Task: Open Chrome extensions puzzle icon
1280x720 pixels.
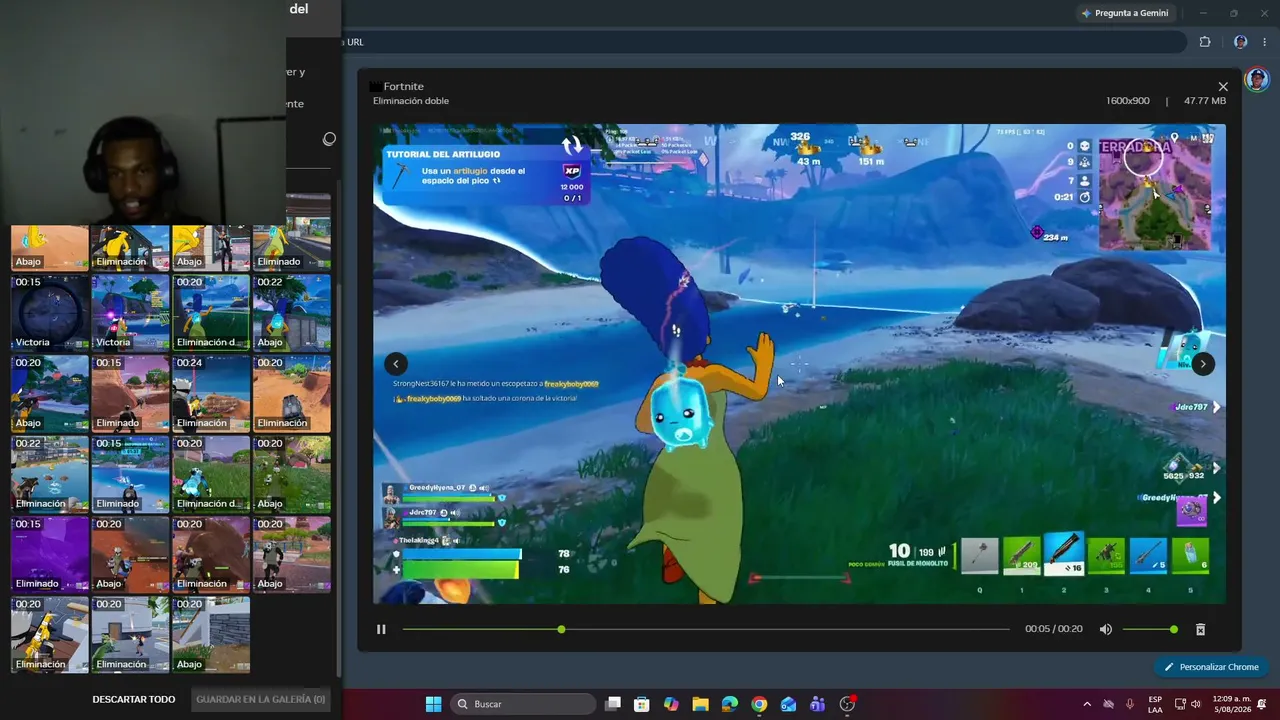Action: 1205,42
